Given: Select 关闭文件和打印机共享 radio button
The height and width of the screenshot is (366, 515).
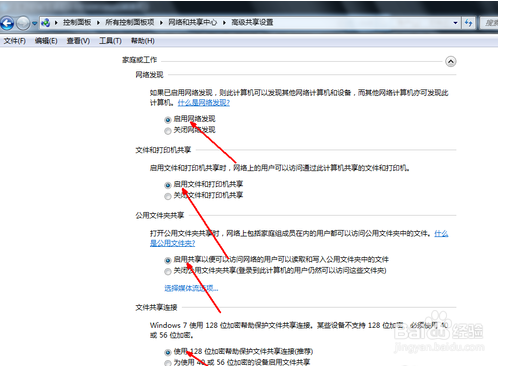Looking at the screenshot, I should (x=168, y=196).
